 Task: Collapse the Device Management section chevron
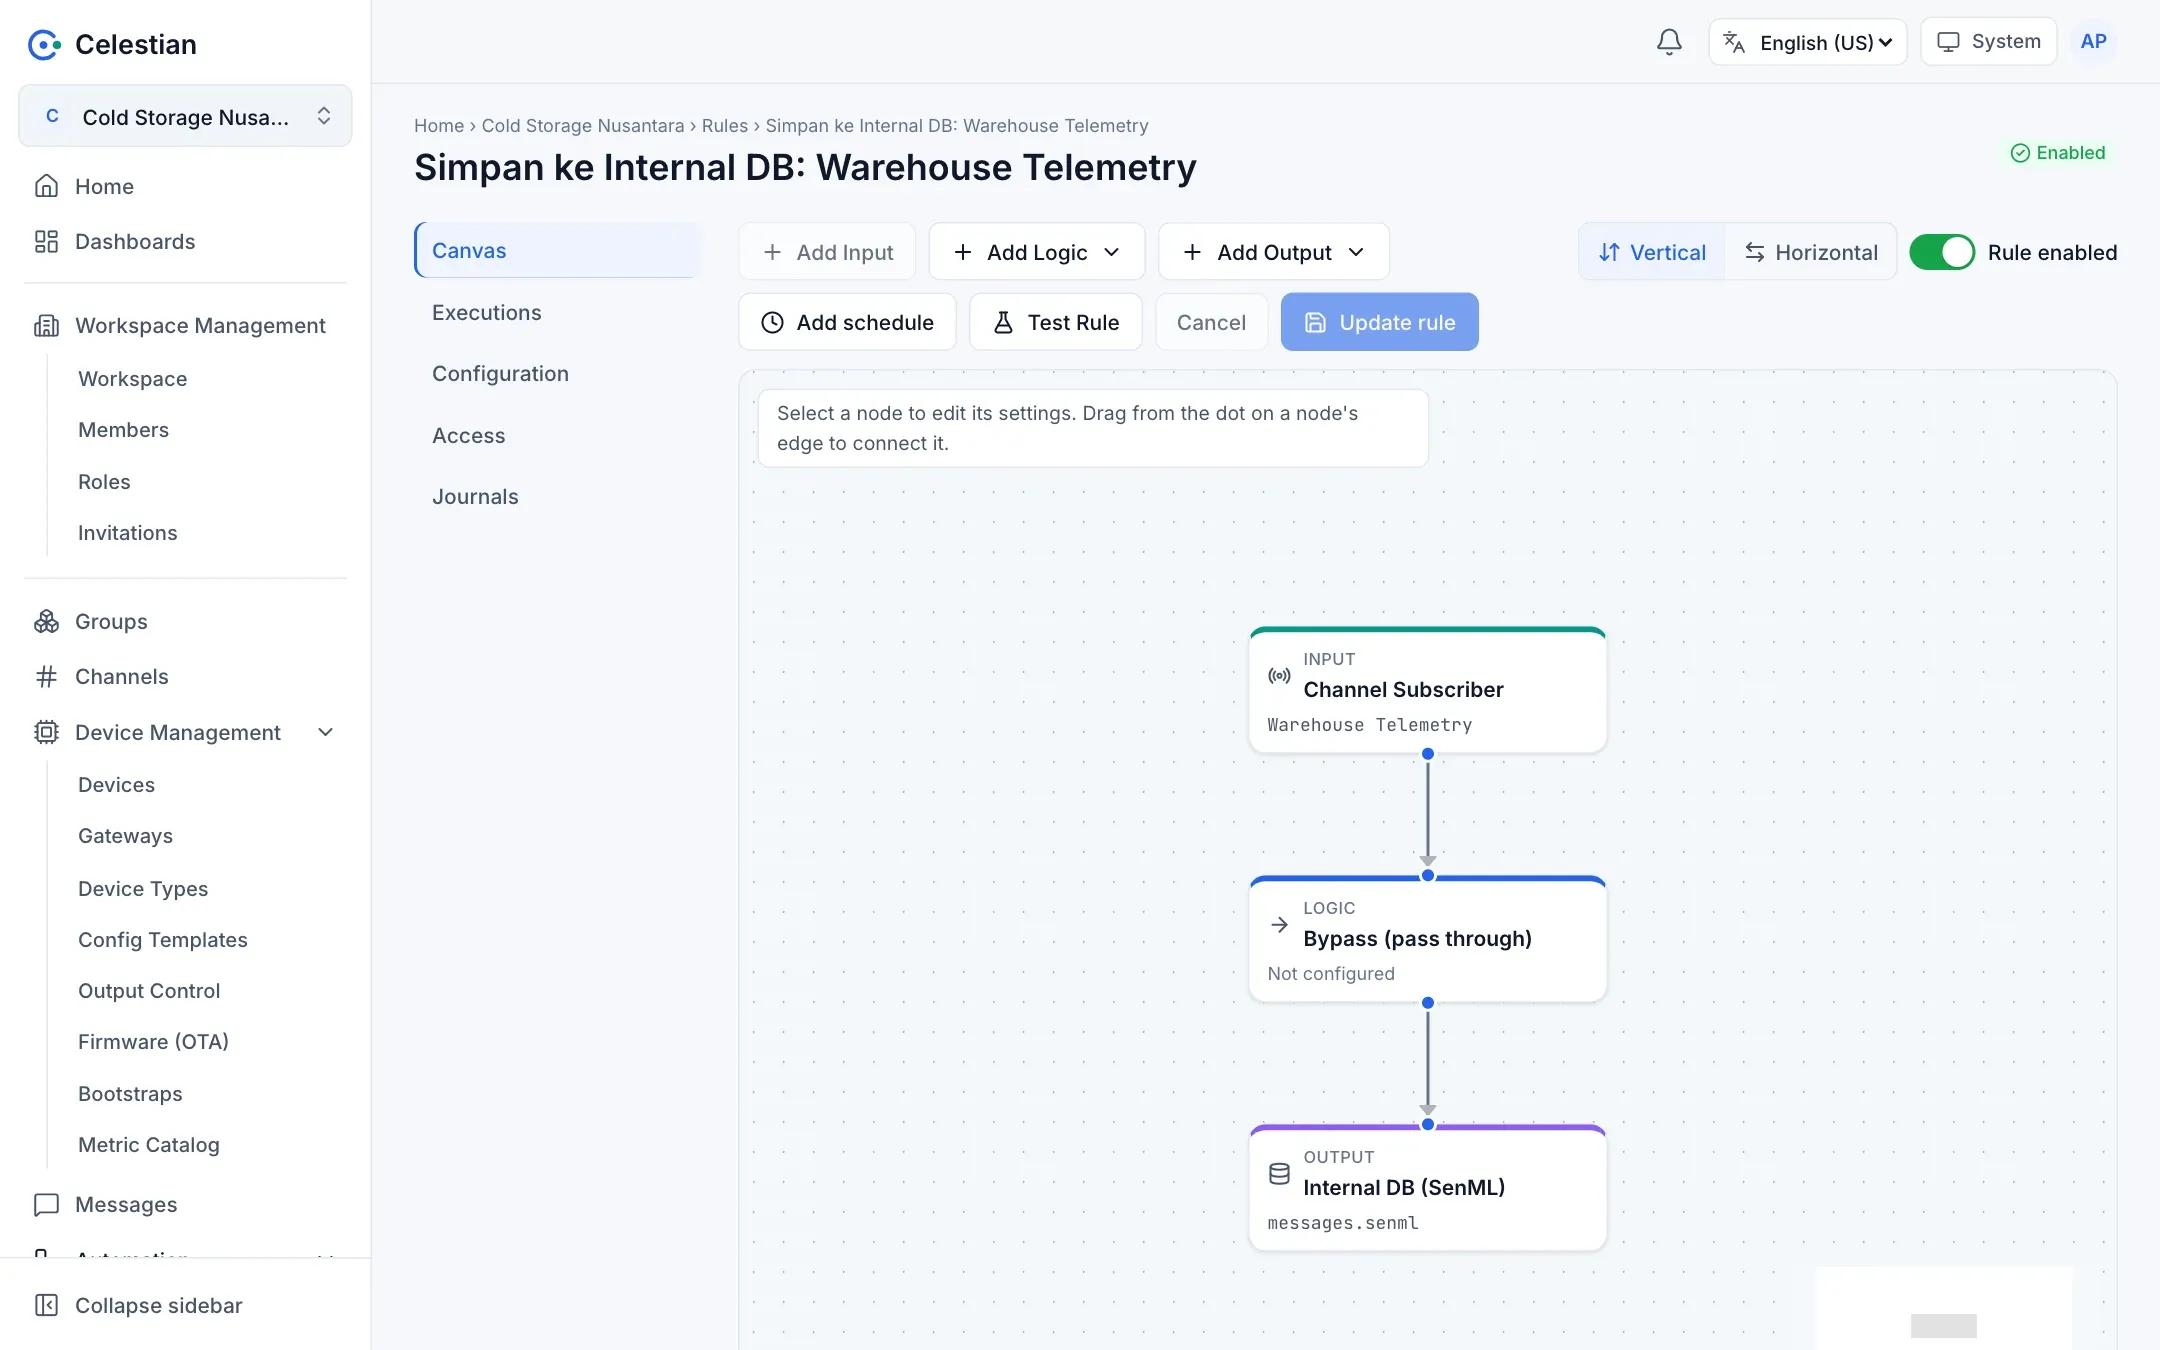pos(325,732)
